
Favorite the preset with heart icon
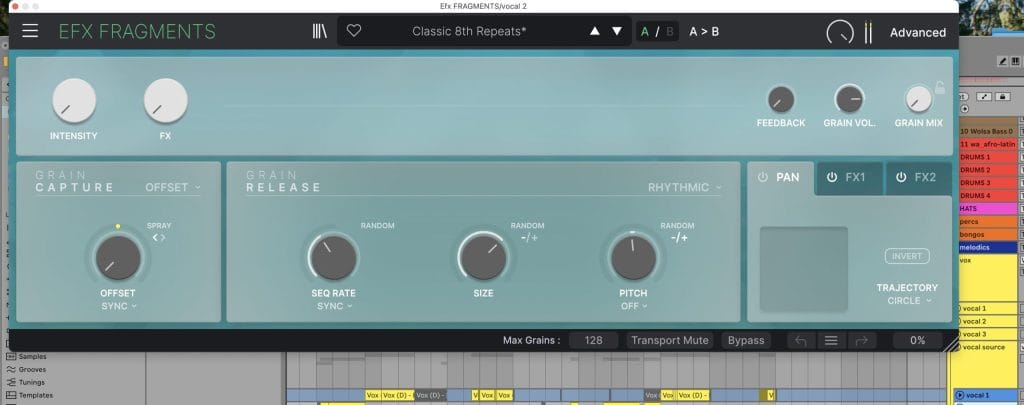click(353, 31)
